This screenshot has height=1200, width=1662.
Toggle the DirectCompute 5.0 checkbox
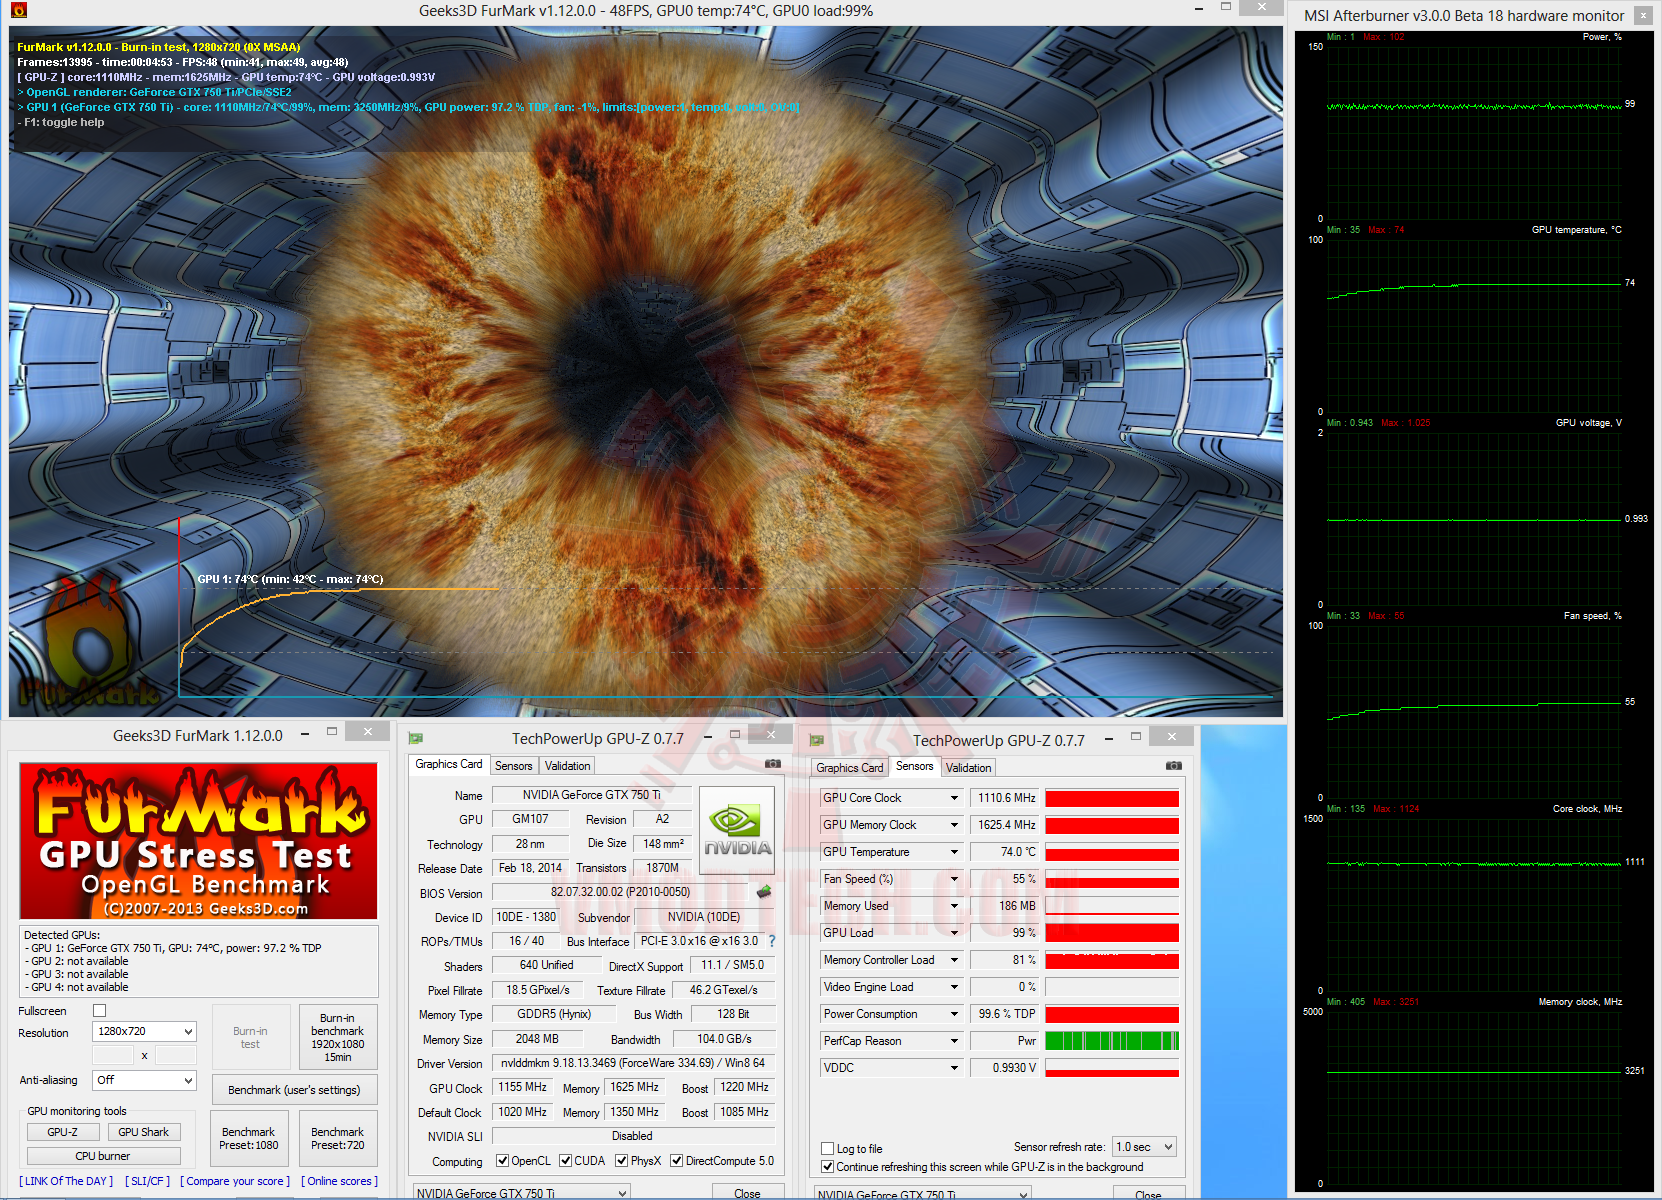click(x=677, y=1161)
